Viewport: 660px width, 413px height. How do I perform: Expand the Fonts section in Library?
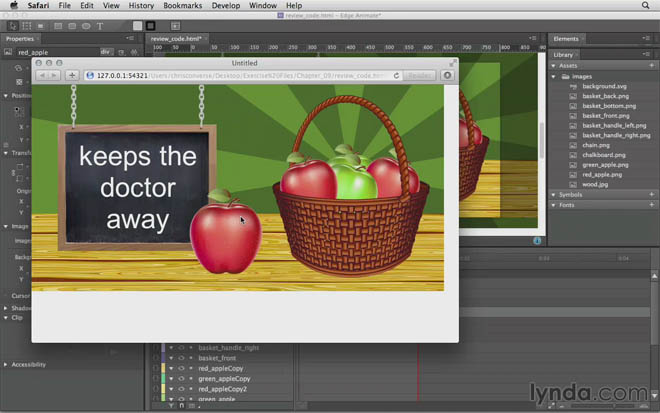pyautogui.click(x=554, y=205)
